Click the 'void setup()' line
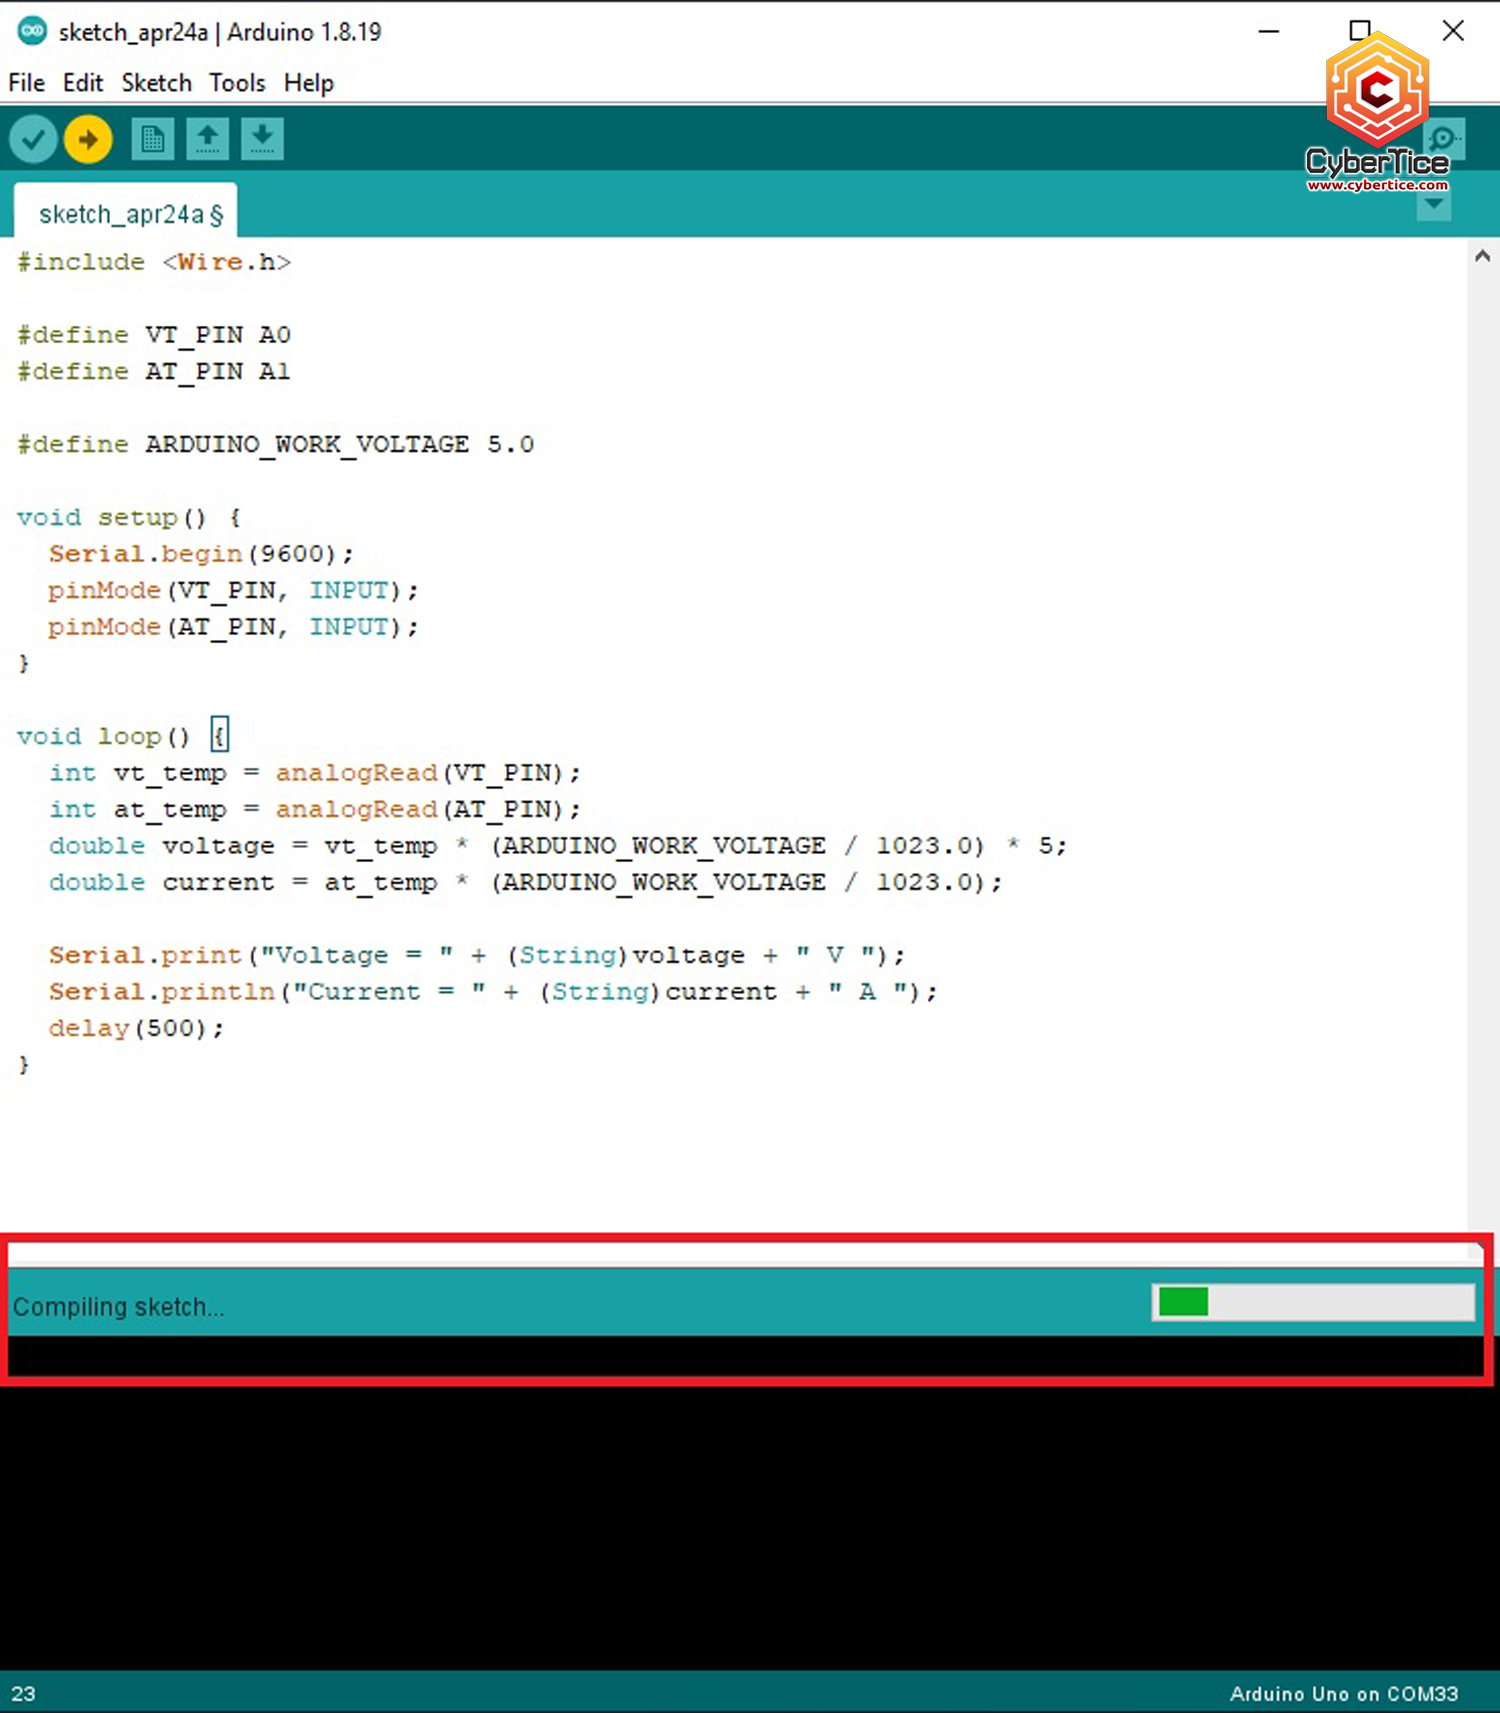The image size is (1500, 1713). point(129,517)
